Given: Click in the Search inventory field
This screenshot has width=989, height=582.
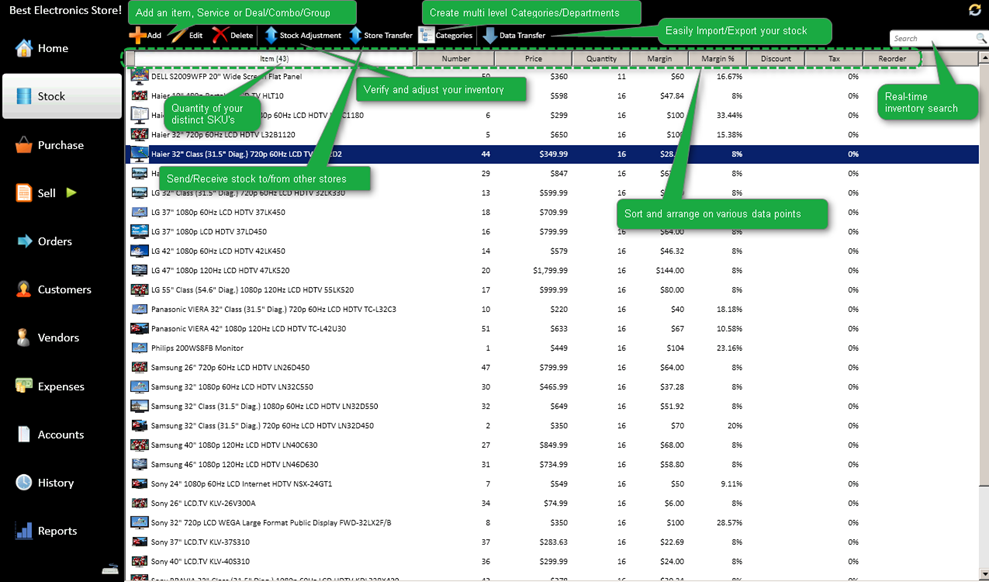Looking at the screenshot, I should click(932, 38).
